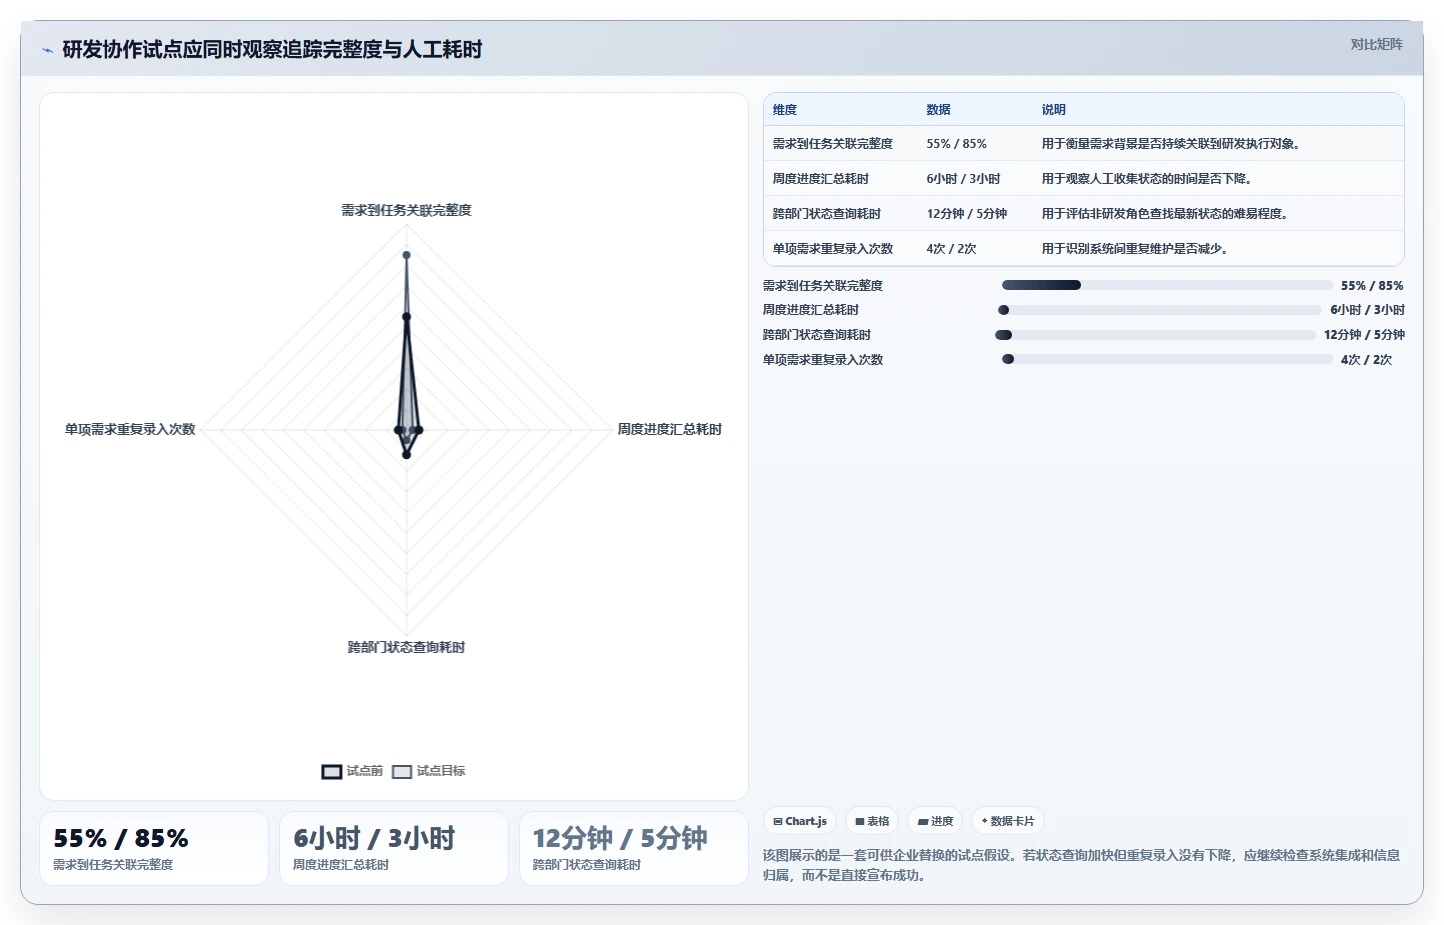Click the 数据卡片 tag
This screenshot has width=1444, height=925.
pyautogui.click(x=1007, y=821)
